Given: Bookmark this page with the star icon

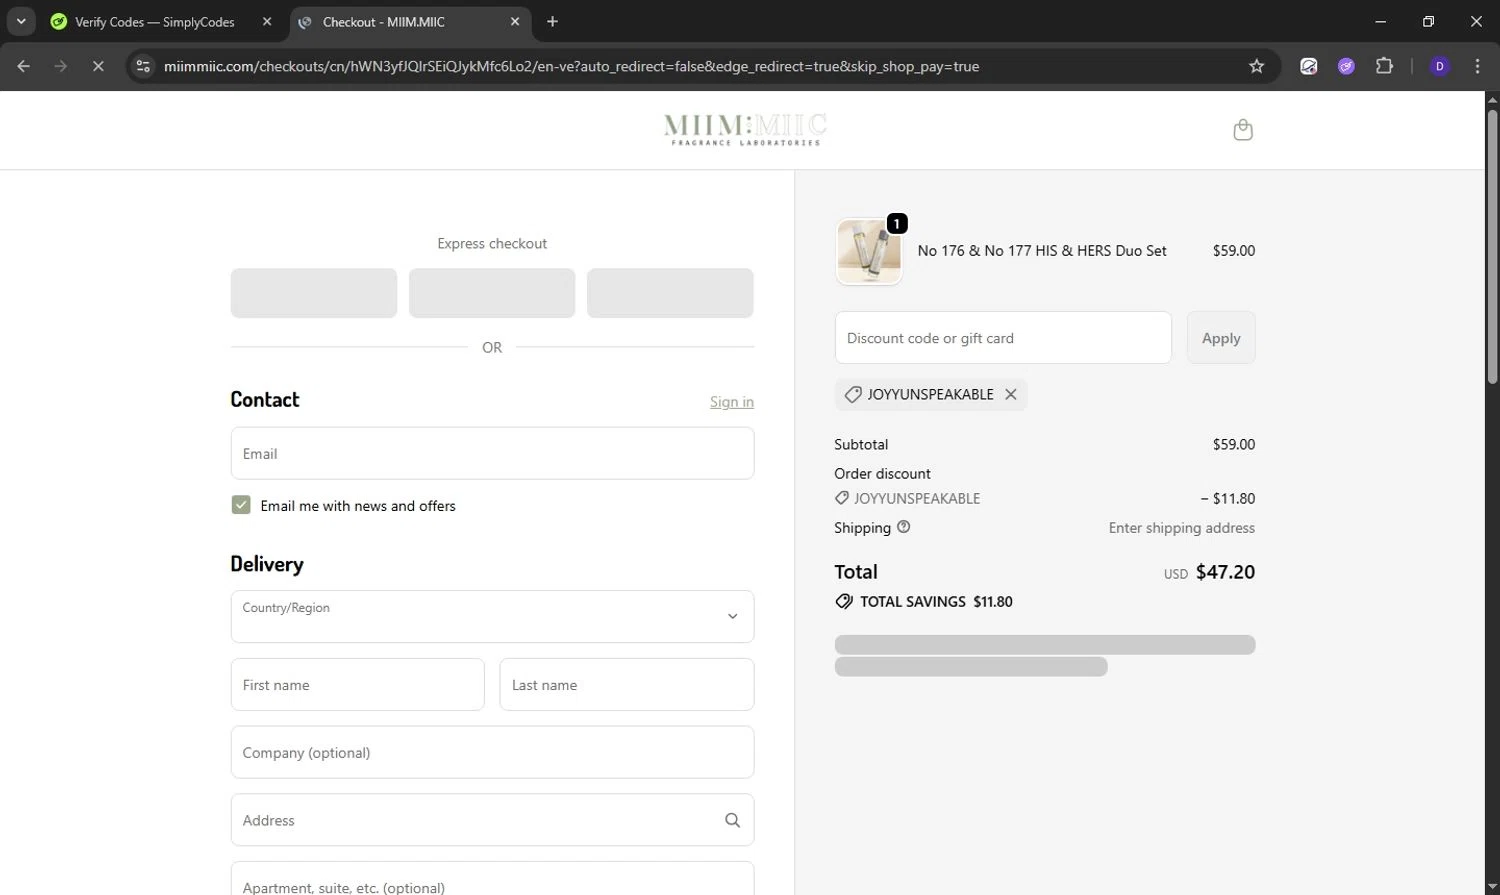Looking at the screenshot, I should click(x=1257, y=66).
